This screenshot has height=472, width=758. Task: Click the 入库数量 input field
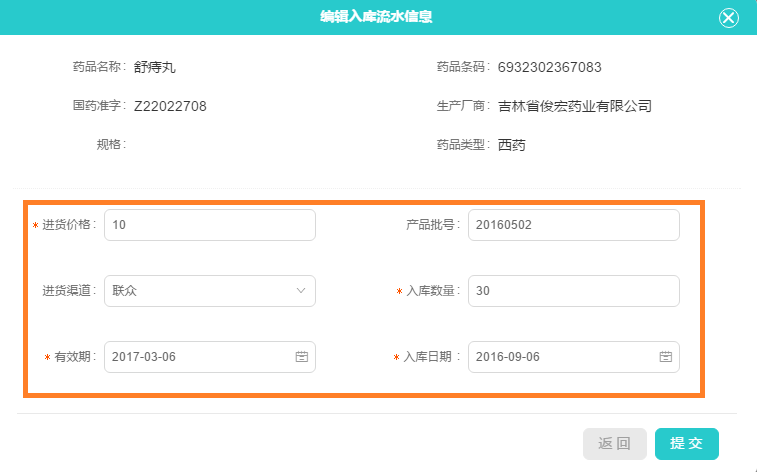(574, 291)
